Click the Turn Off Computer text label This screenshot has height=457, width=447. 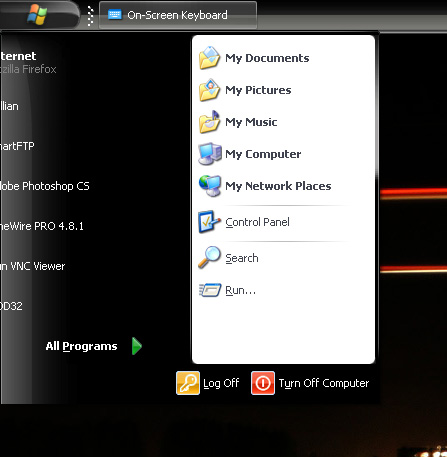pyautogui.click(x=324, y=383)
